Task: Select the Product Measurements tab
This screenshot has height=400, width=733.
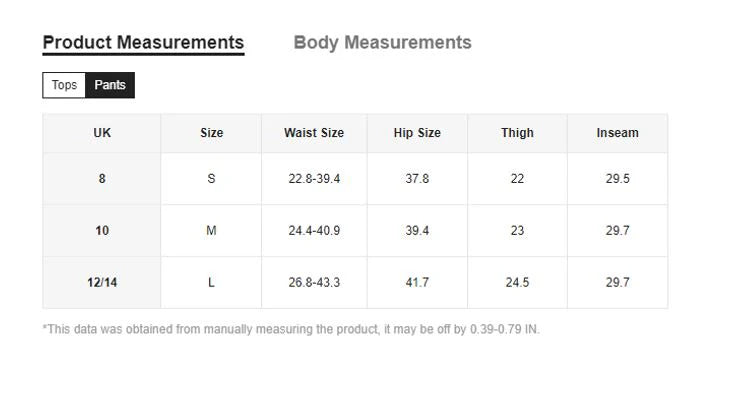Action: [143, 42]
